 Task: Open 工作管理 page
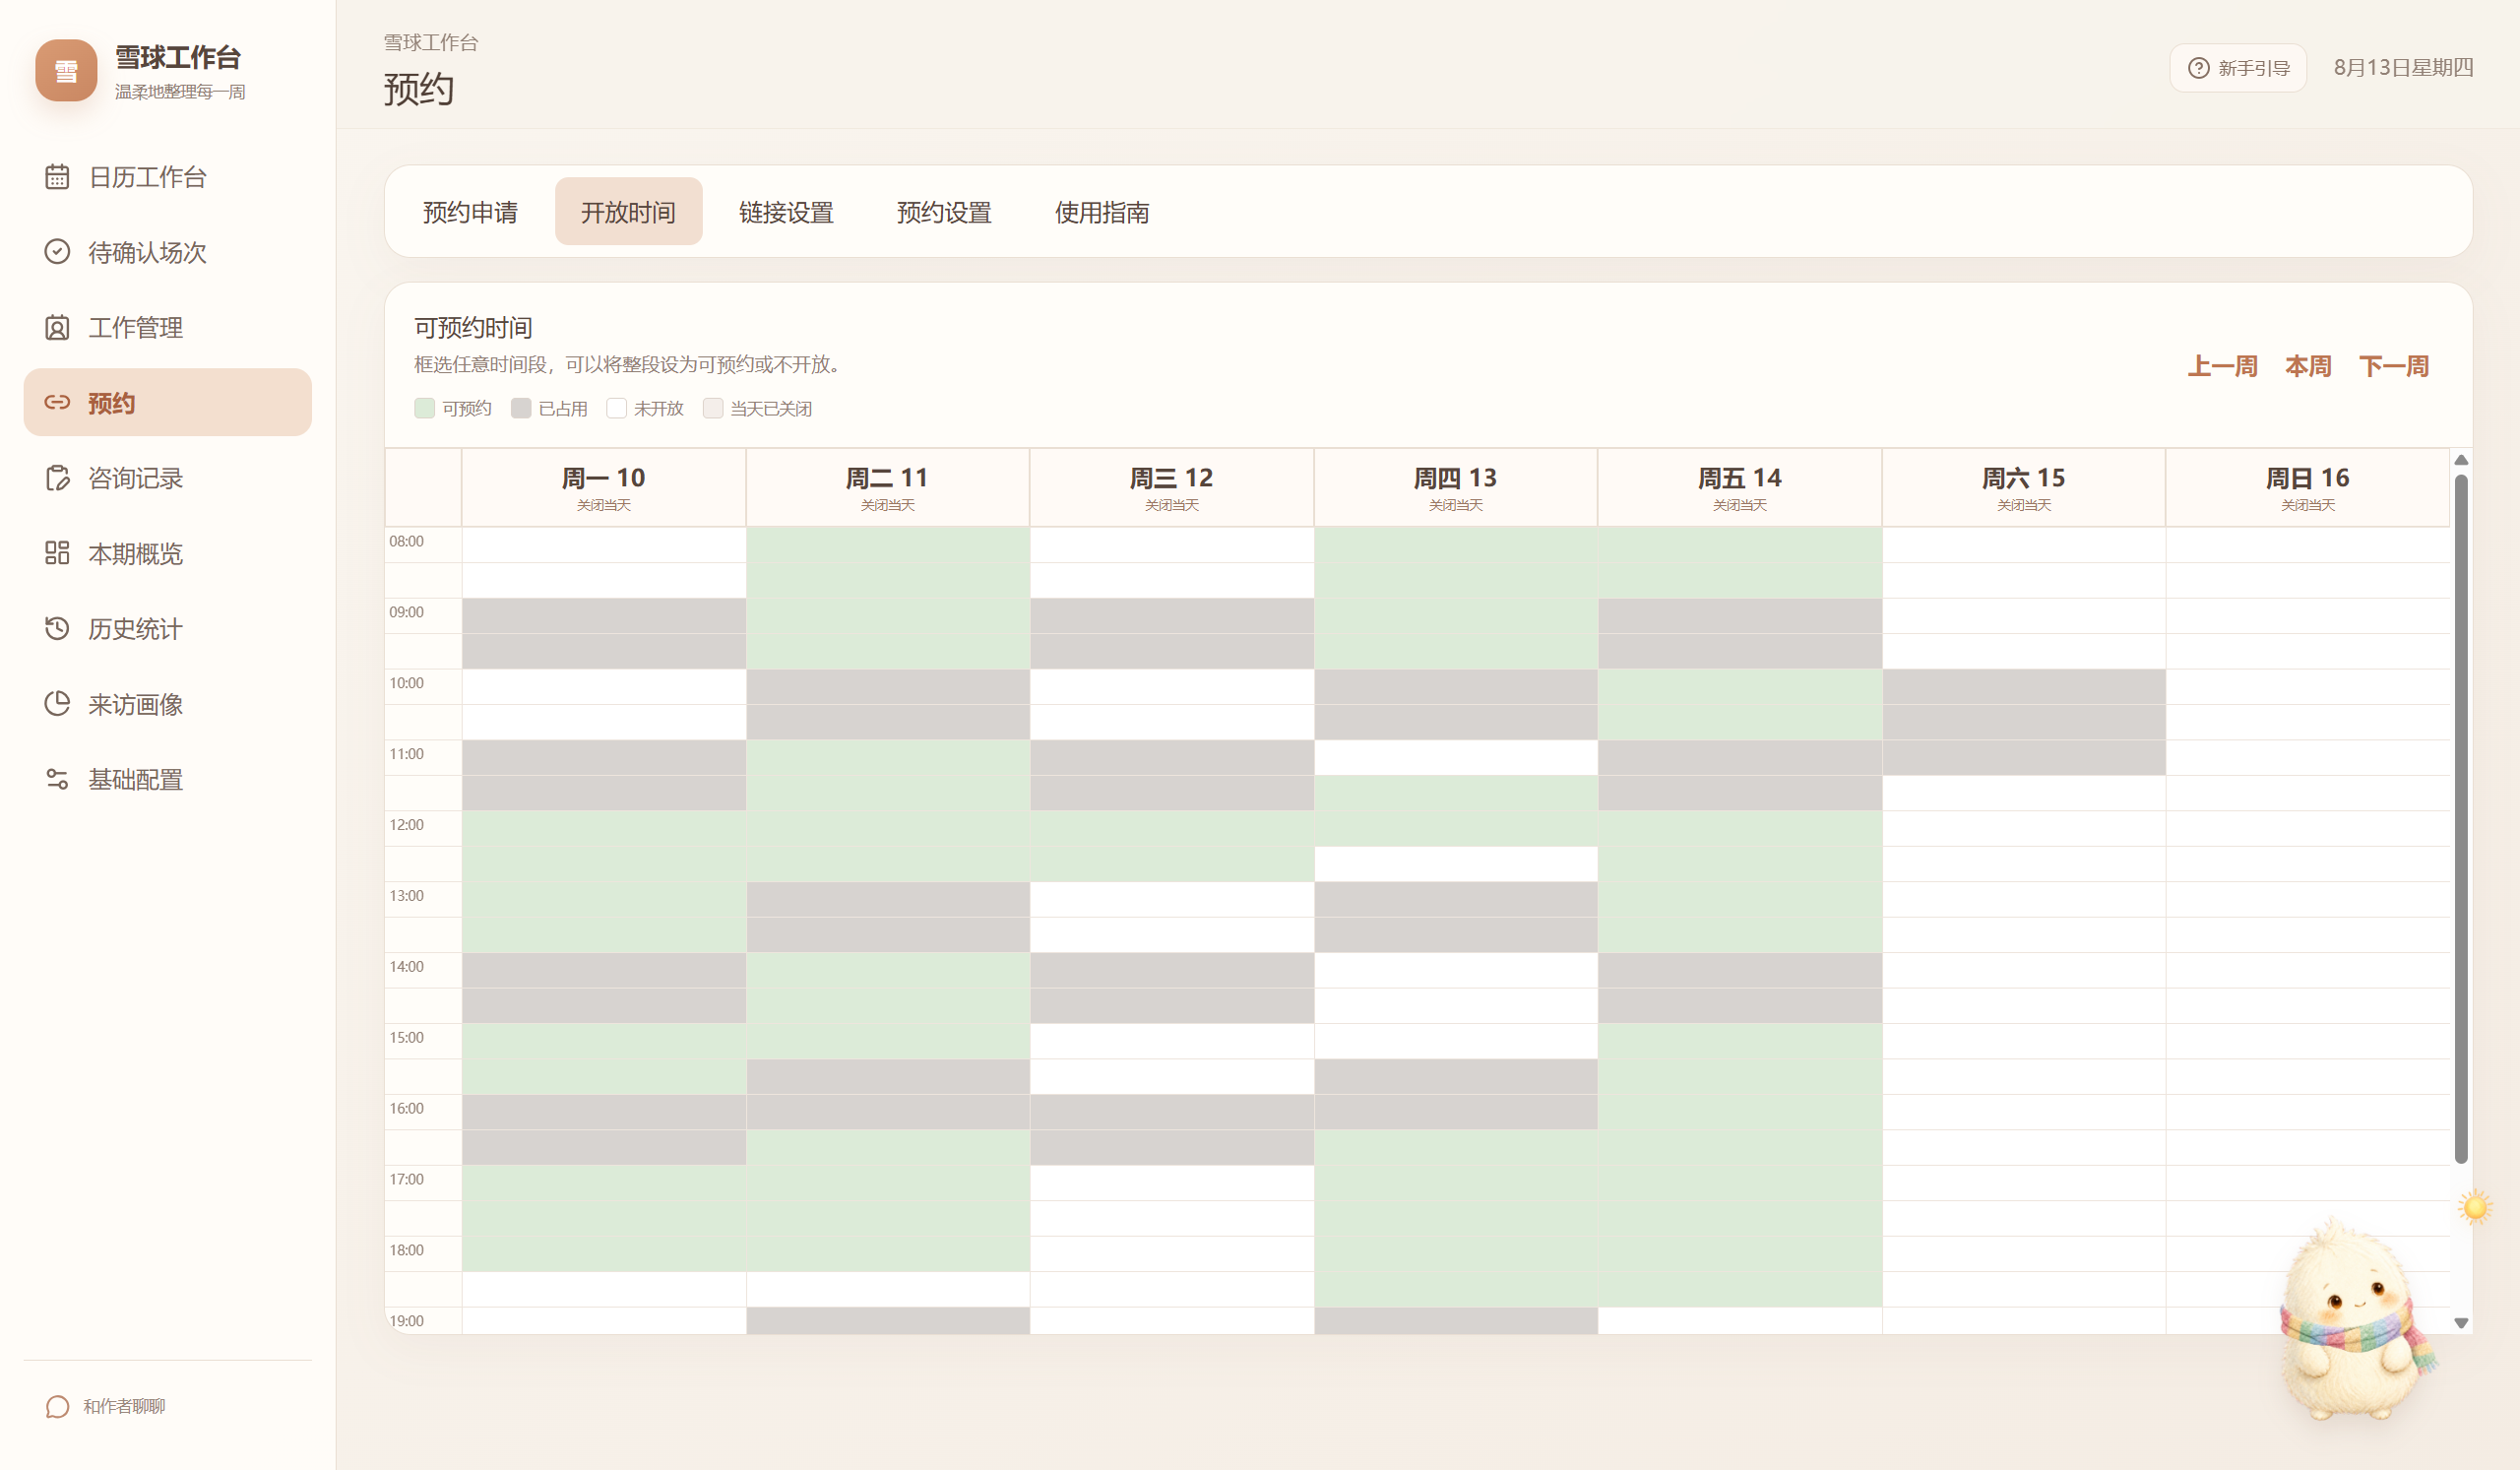click(168, 328)
